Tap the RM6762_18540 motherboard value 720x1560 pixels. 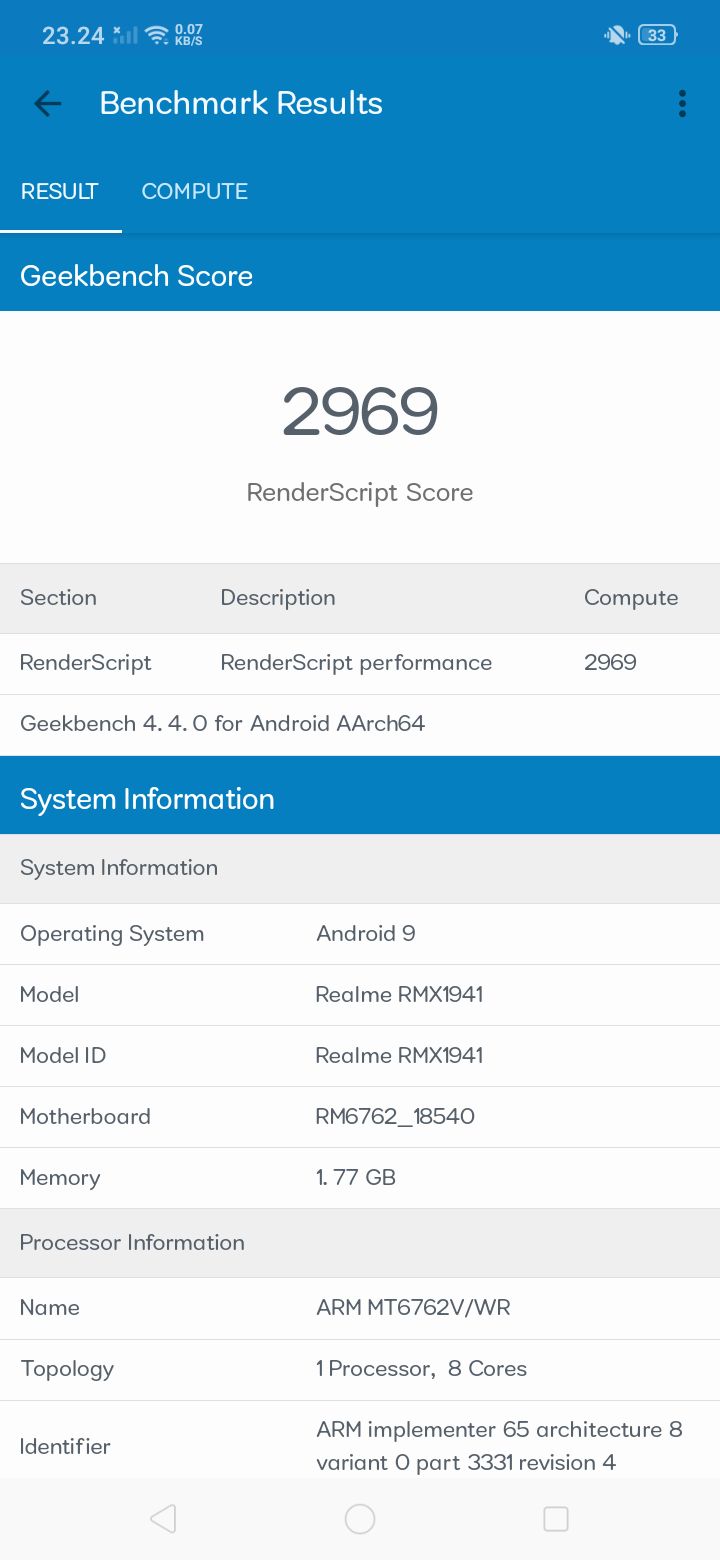(395, 1117)
